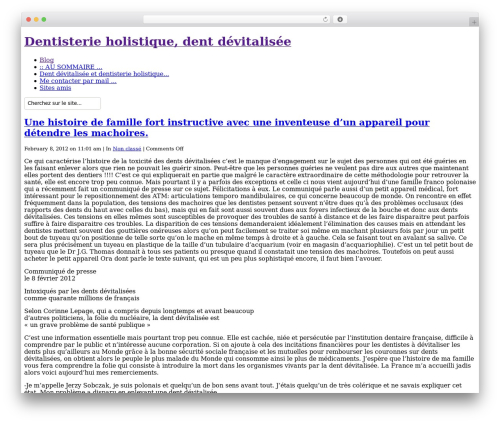Click paragraph starting Je m'appelle Jerzy Sobczak
Screen dimensions: 500x423
click(x=243, y=388)
